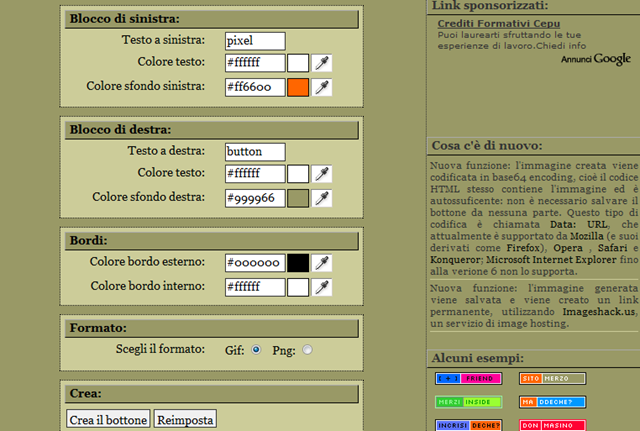
Task: Click the Scegli il formato label
Action: [160, 349]
